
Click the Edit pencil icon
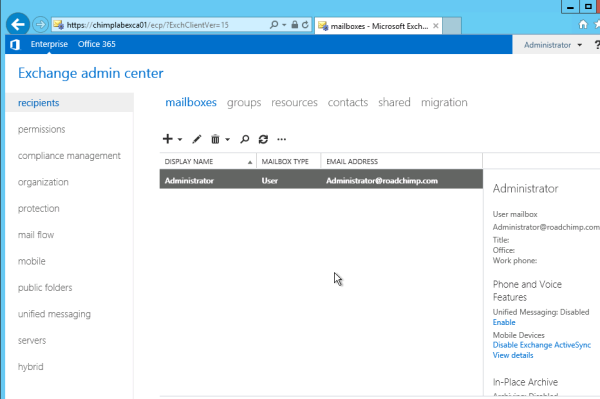(x=197, y=139)
